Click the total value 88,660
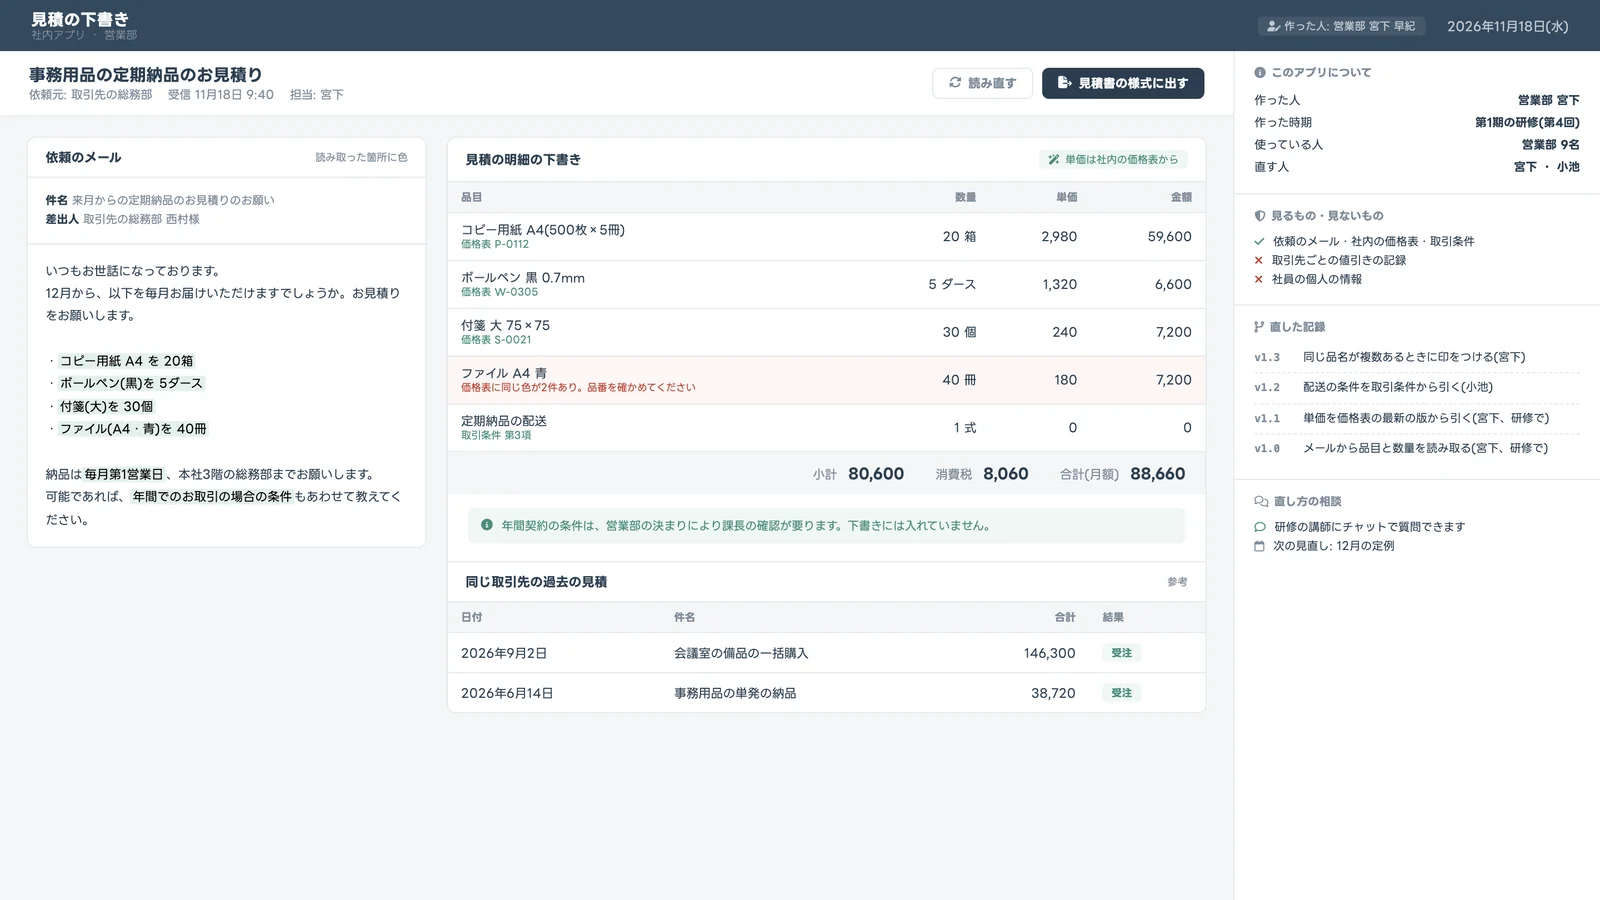 tap(1157, 474)
